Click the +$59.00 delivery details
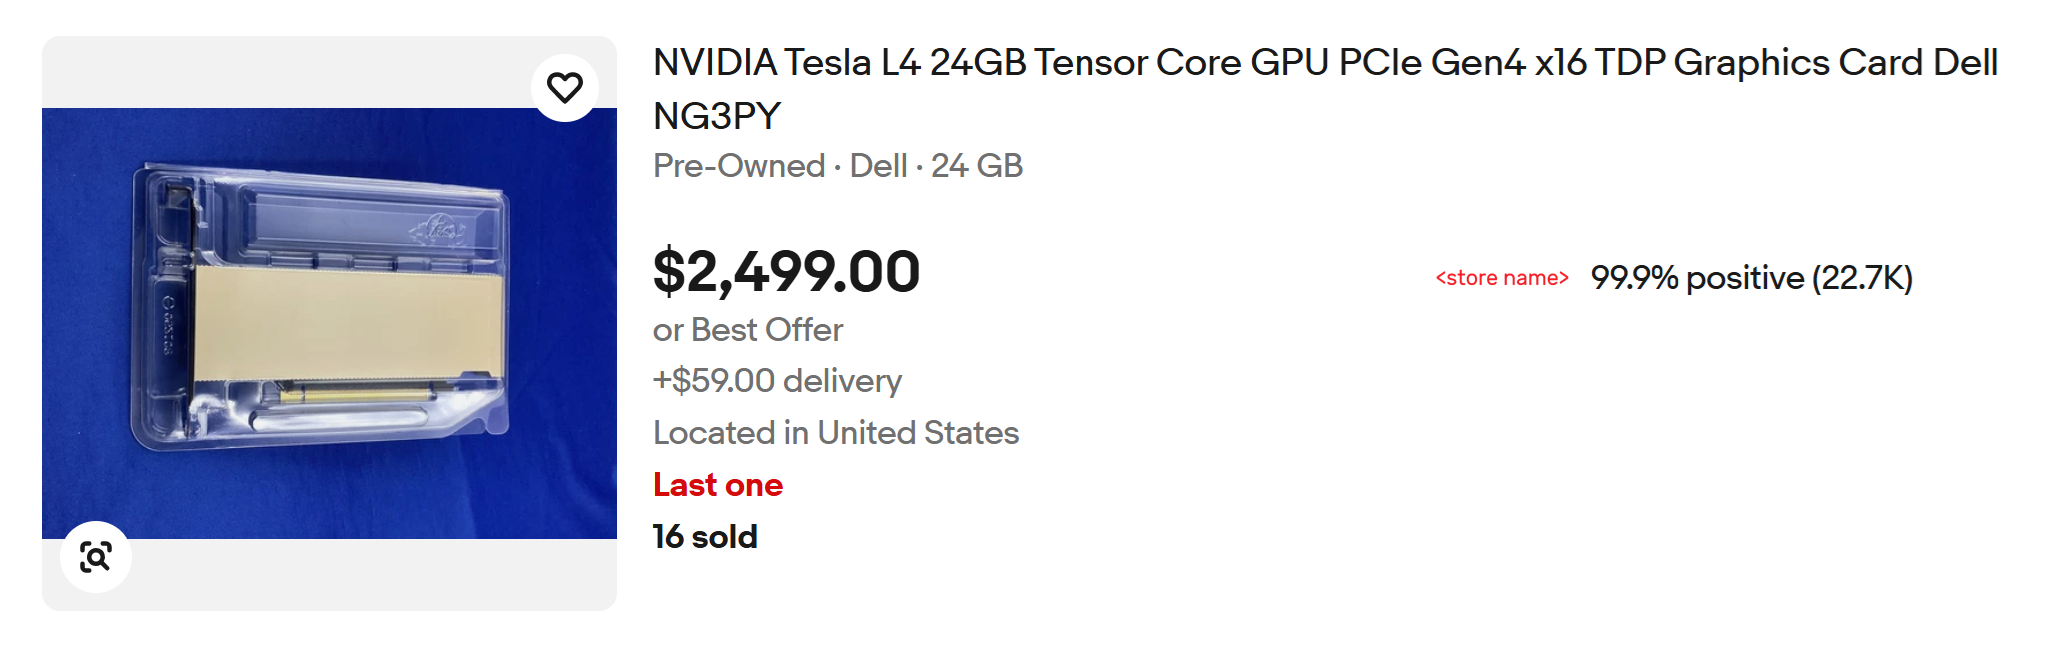The width and height of the screenshot is (2062, 664). 776,381
